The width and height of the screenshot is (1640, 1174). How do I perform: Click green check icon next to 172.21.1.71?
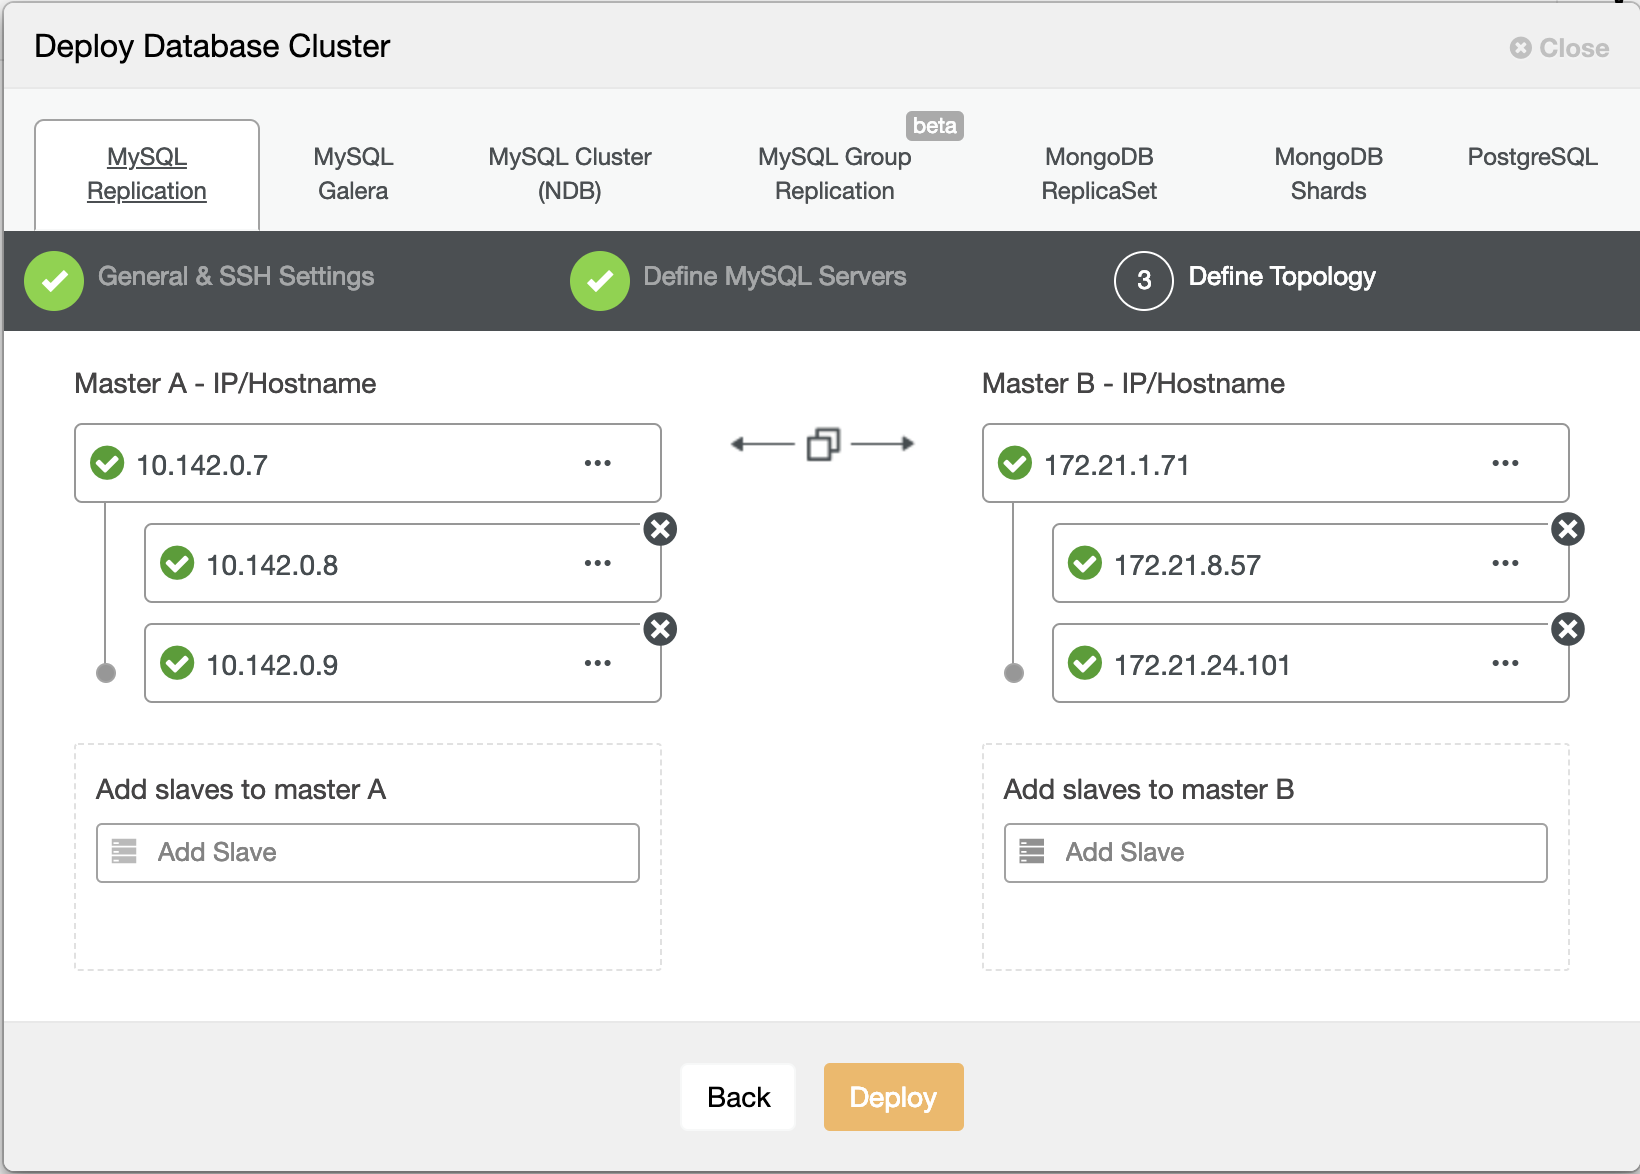(1015, 463)
